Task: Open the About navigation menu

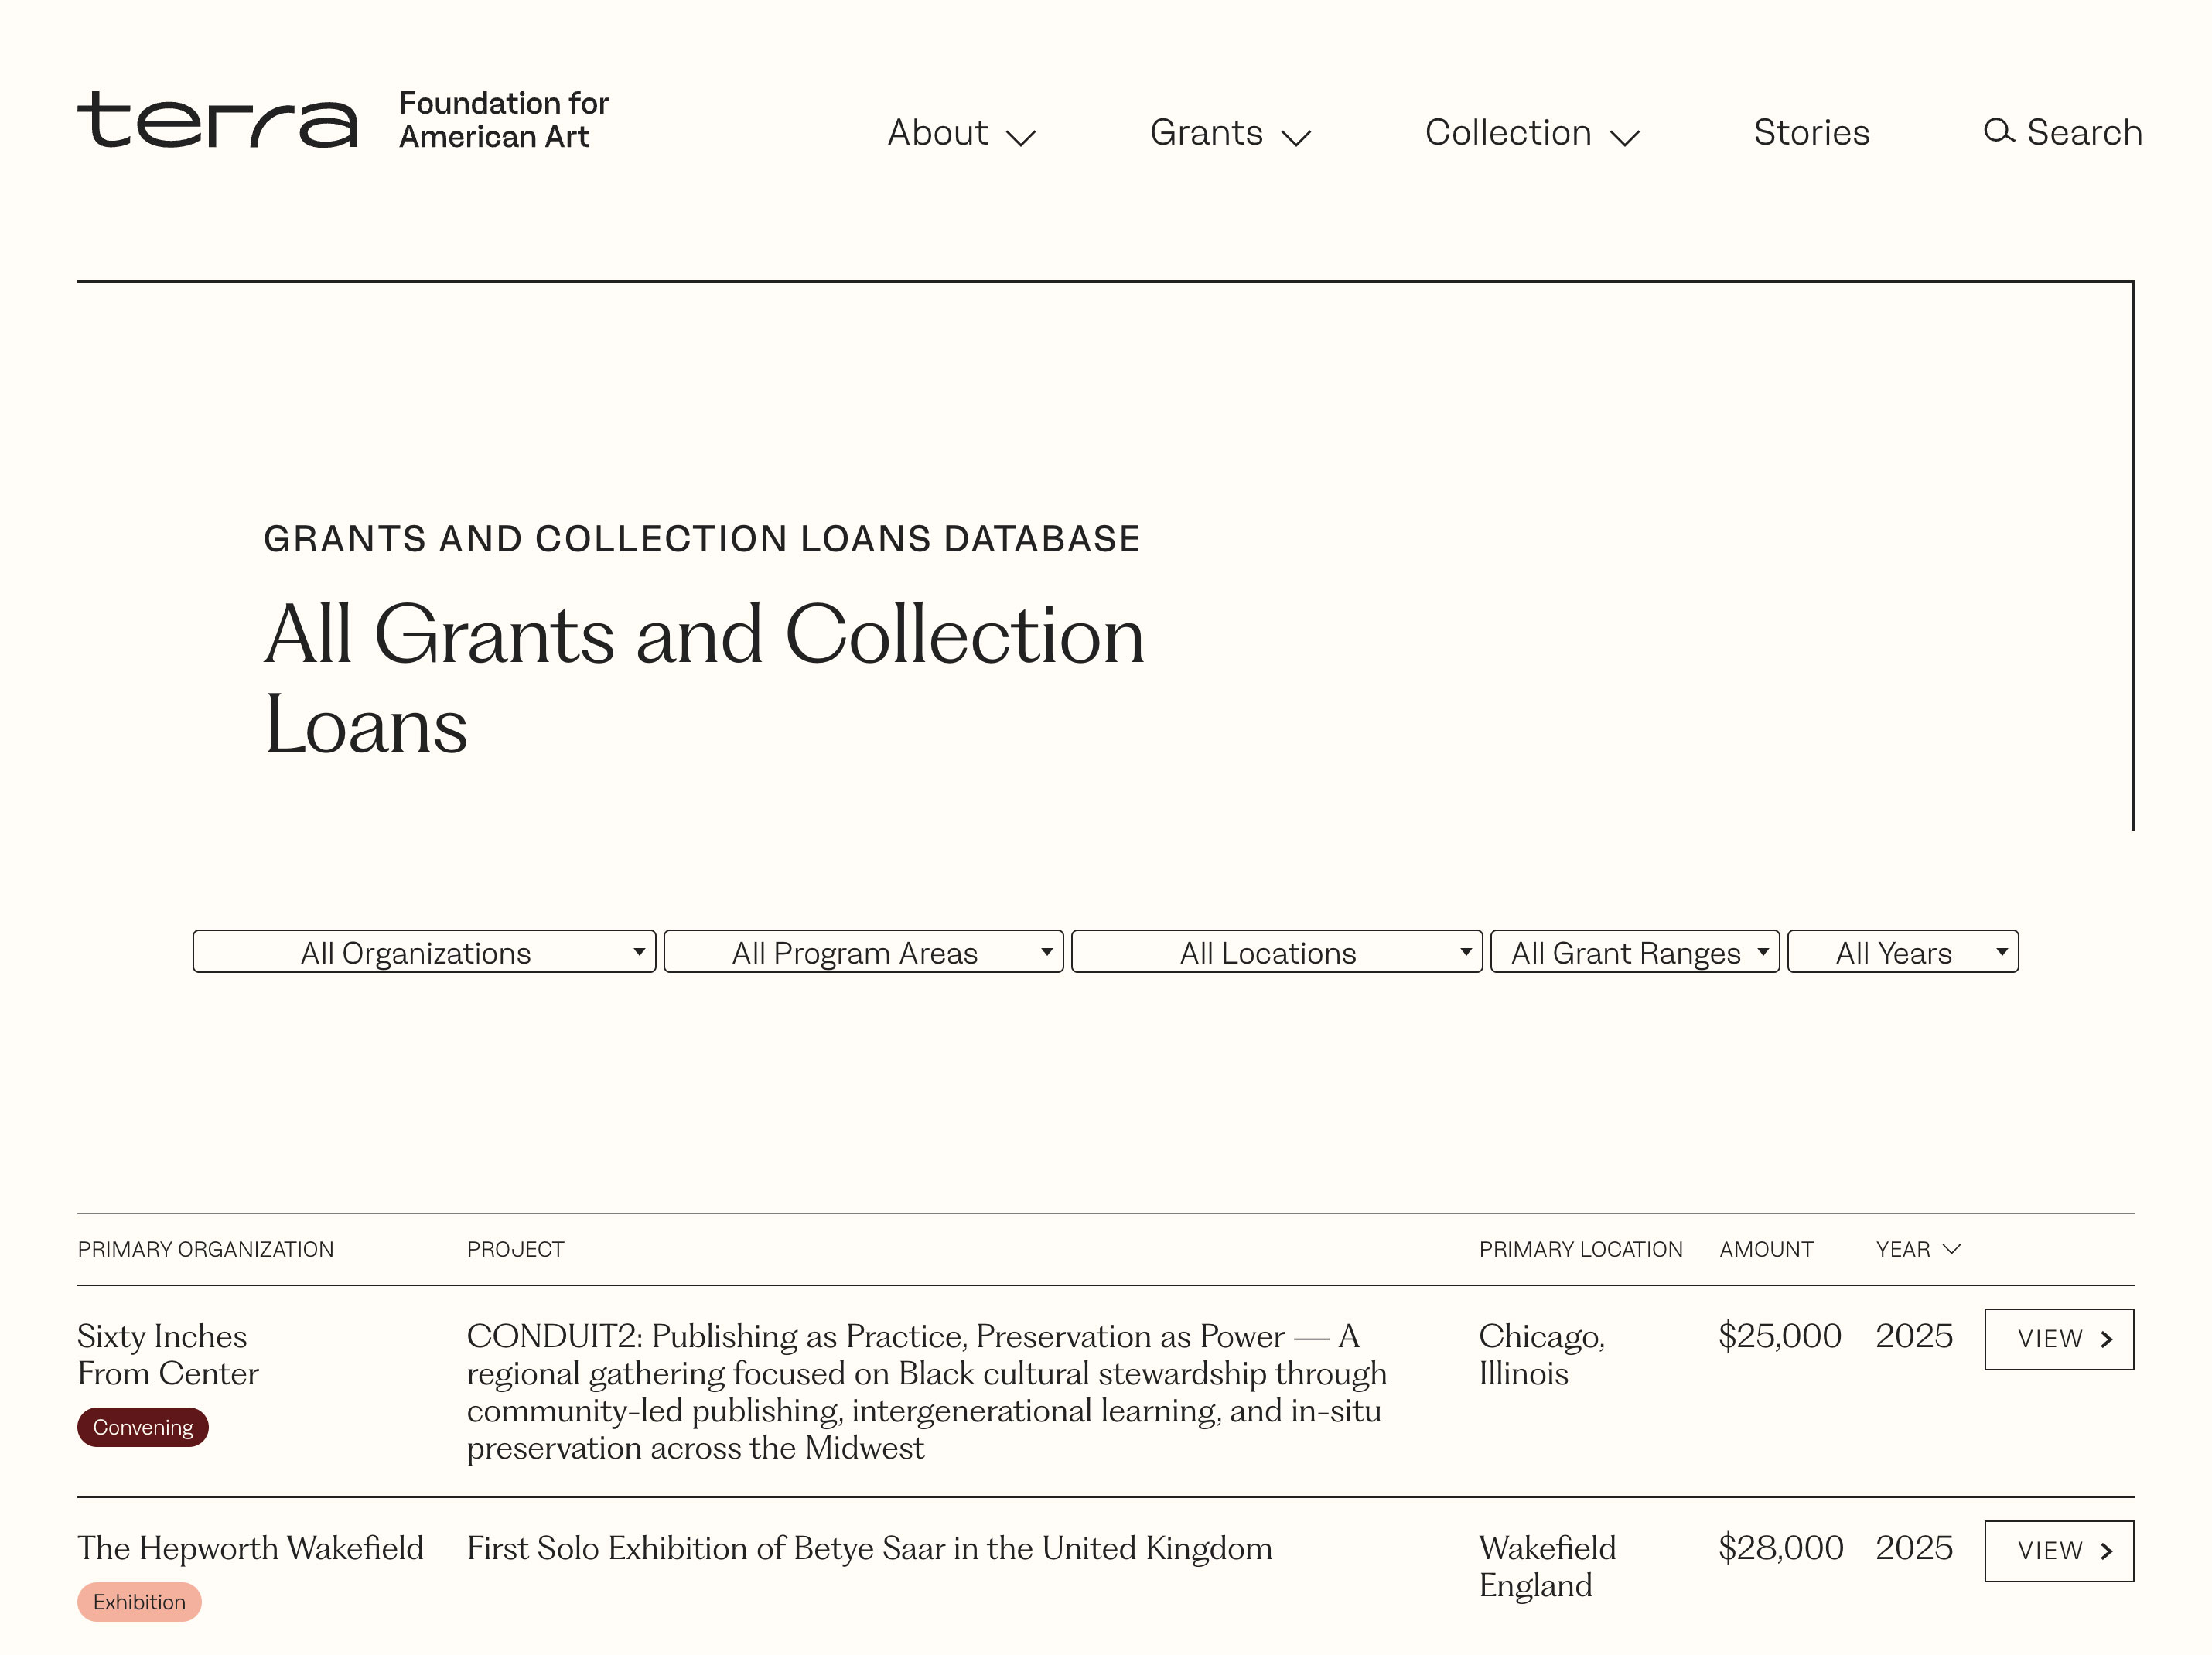Action: click(937, 132)
